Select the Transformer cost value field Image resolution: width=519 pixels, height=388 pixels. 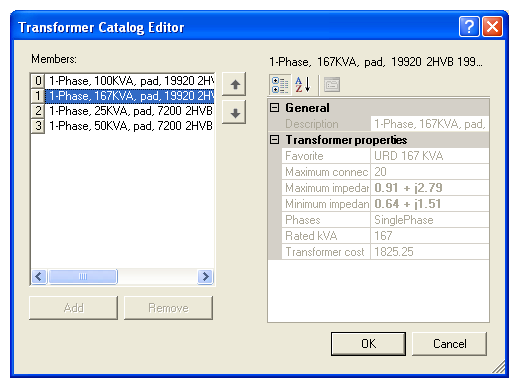point(430,252)
